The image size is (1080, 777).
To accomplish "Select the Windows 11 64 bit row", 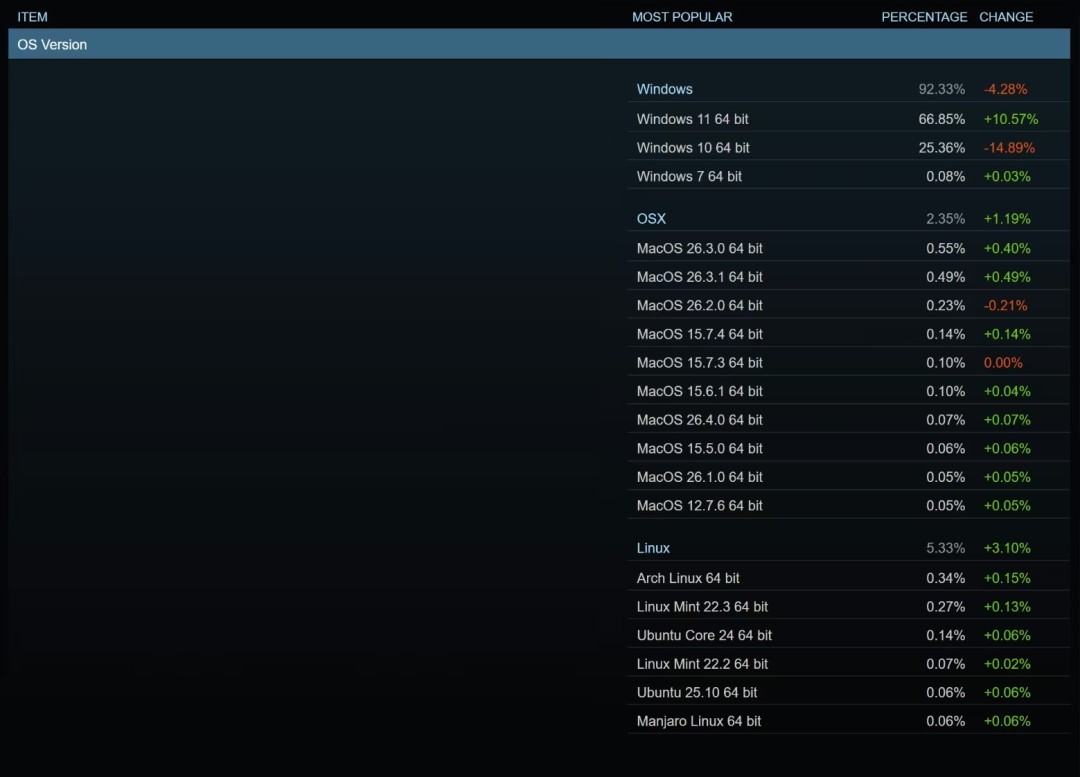I will pos(692,119).
